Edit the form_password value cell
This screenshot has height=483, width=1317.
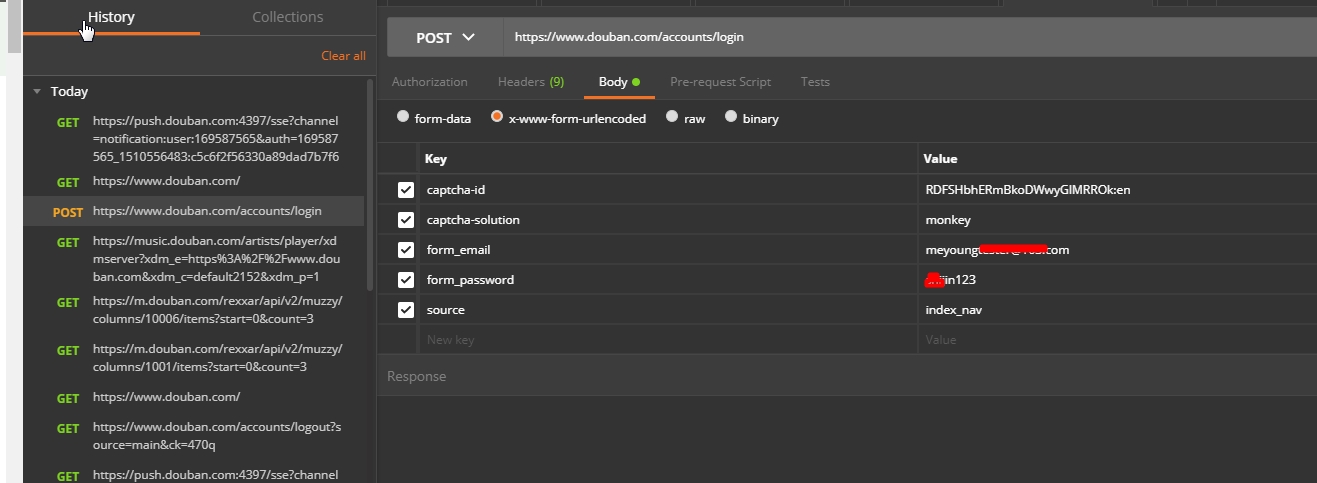pos(1117,280)
